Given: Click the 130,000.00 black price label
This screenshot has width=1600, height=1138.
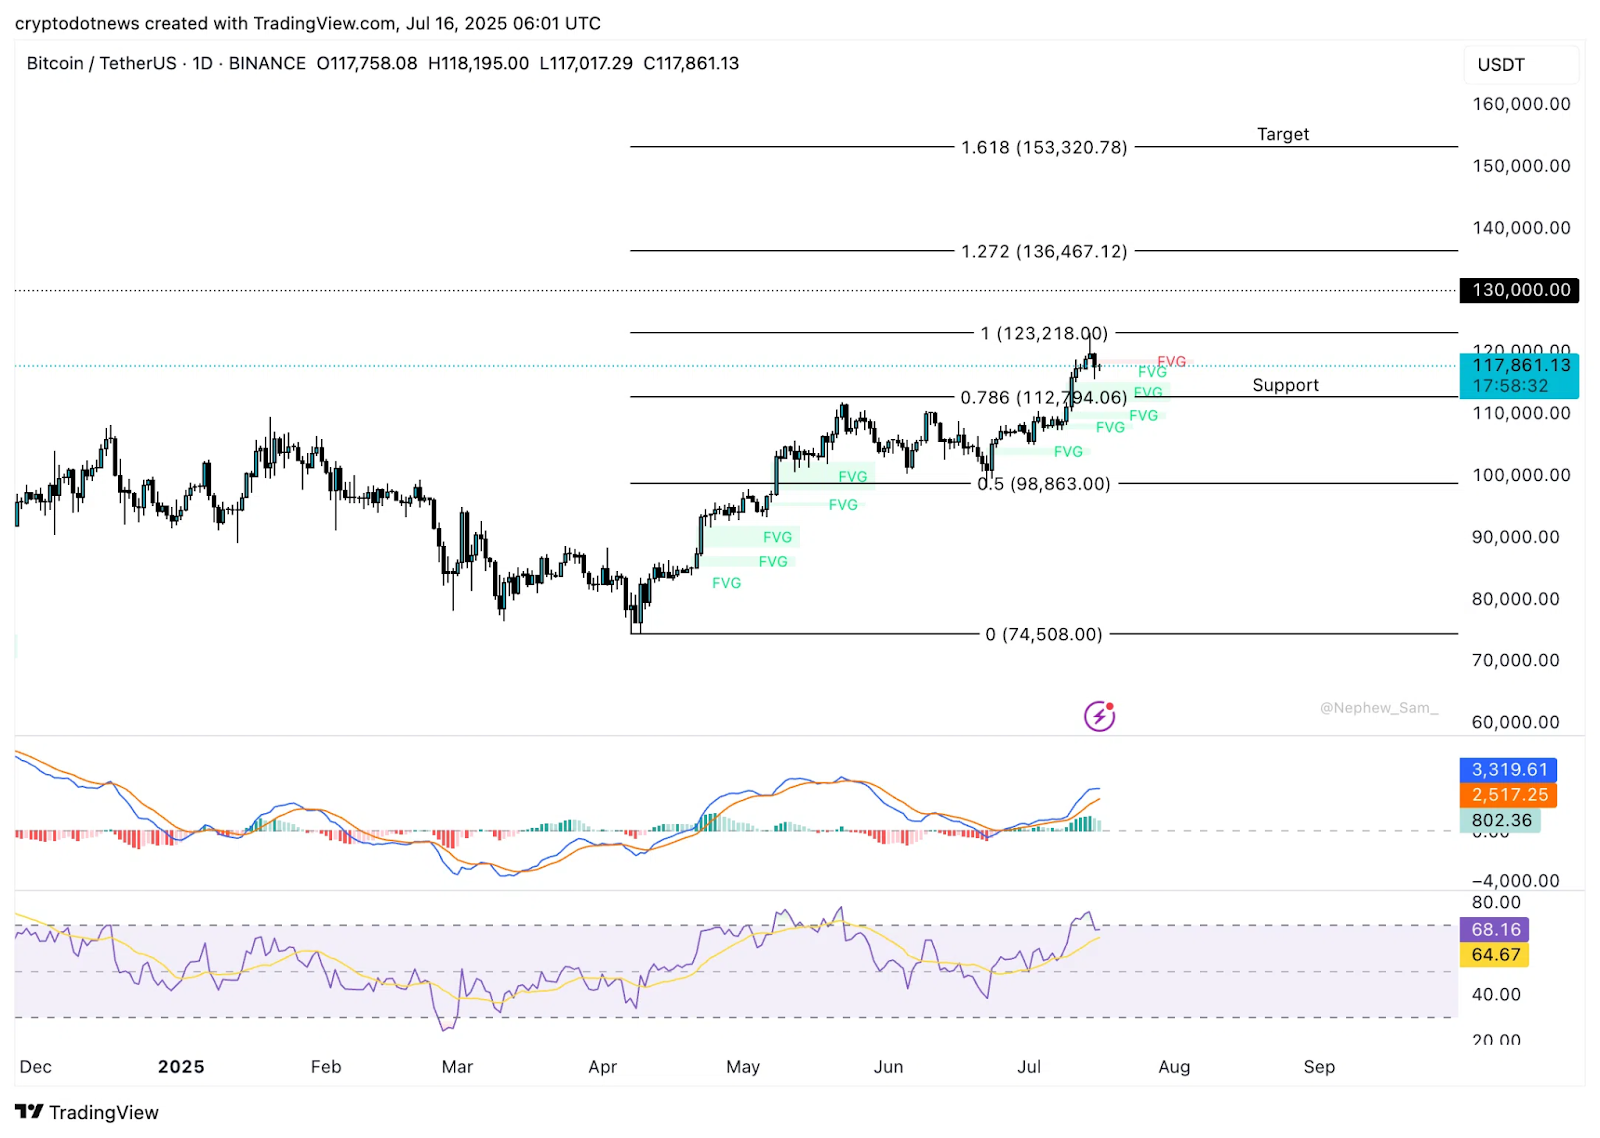Looking at the screenshot, I should pos(1519,290).
